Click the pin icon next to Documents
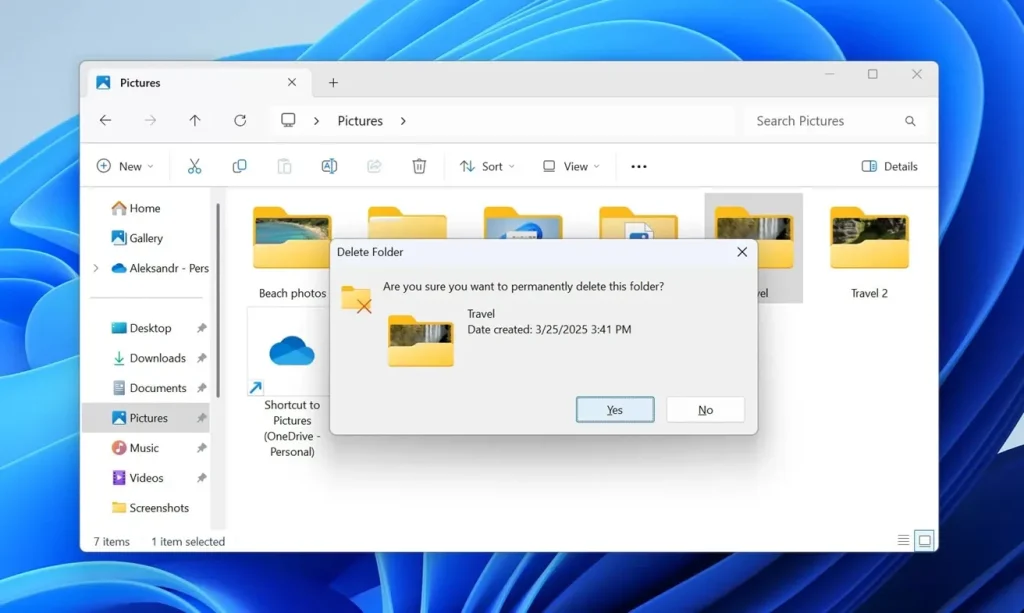The width and height of the screenshot is (1024, 613). click(x=202, y=388)
